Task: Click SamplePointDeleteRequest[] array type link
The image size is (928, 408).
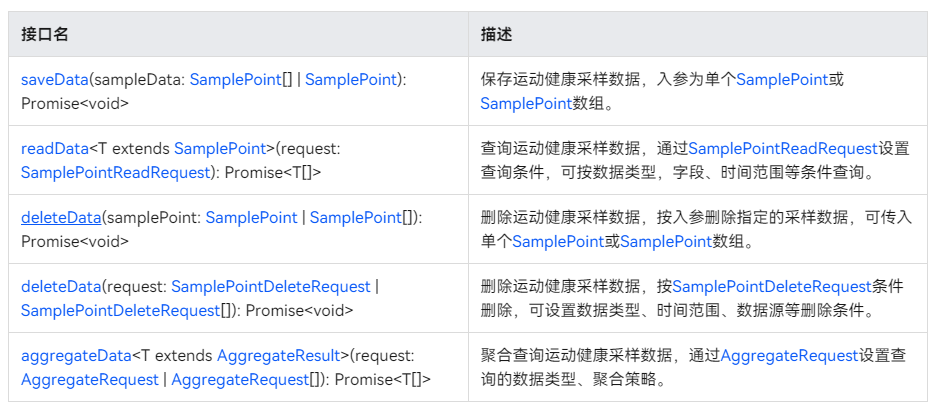Action: [x=120, y=310]
